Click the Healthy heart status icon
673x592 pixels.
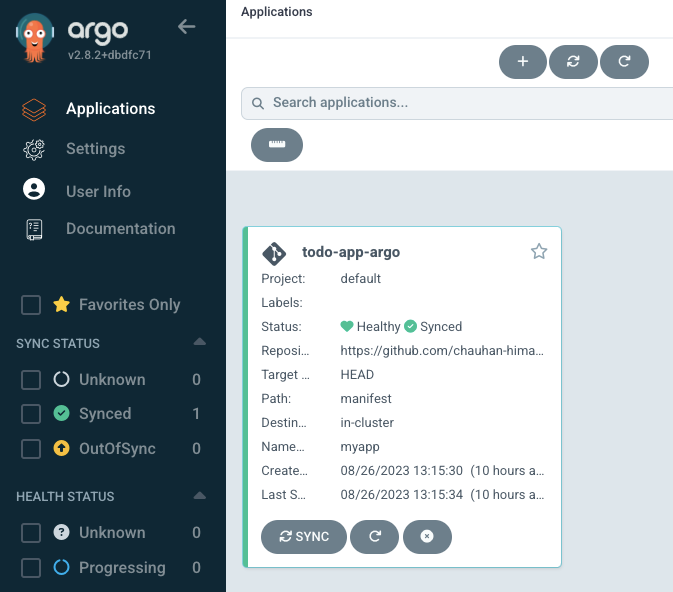pos(346,326)
